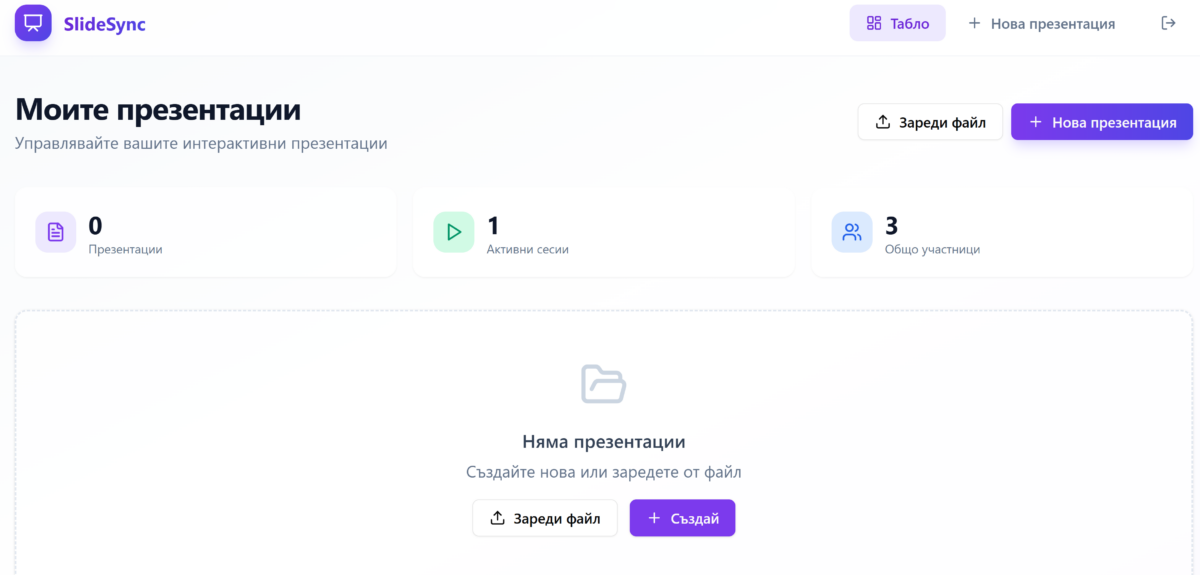Viewport: 1200px width, 575px height.
Task: Click the play icon in Активни сесии card
Action: 454,232
